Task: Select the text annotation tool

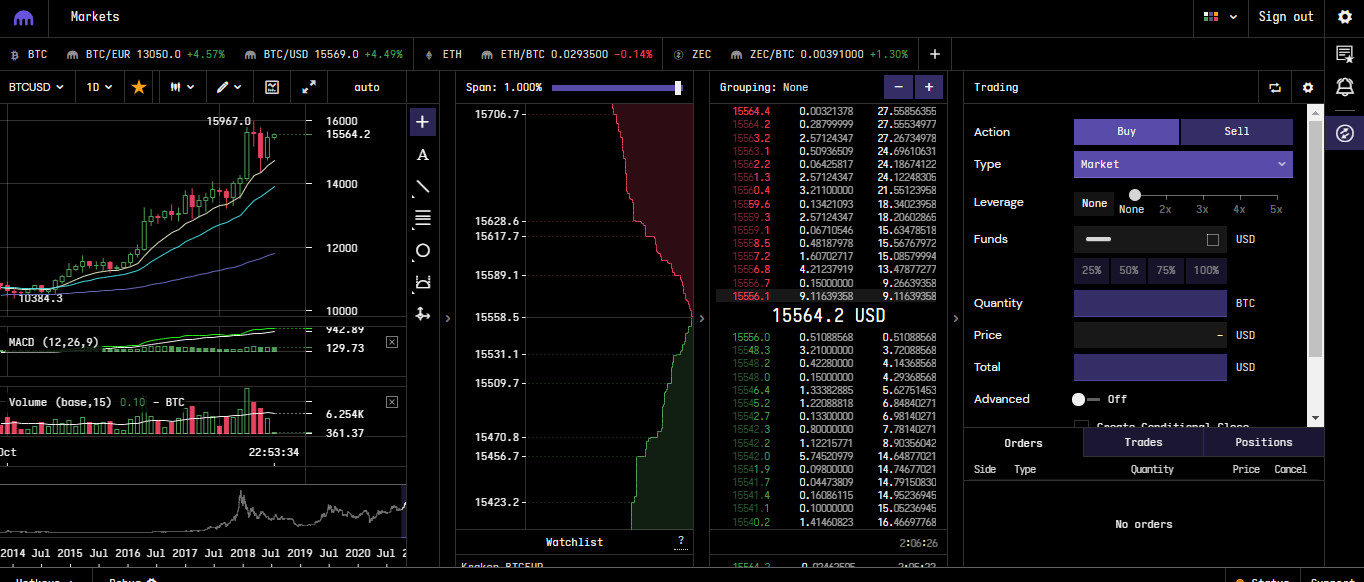Action: coord(422,154)
